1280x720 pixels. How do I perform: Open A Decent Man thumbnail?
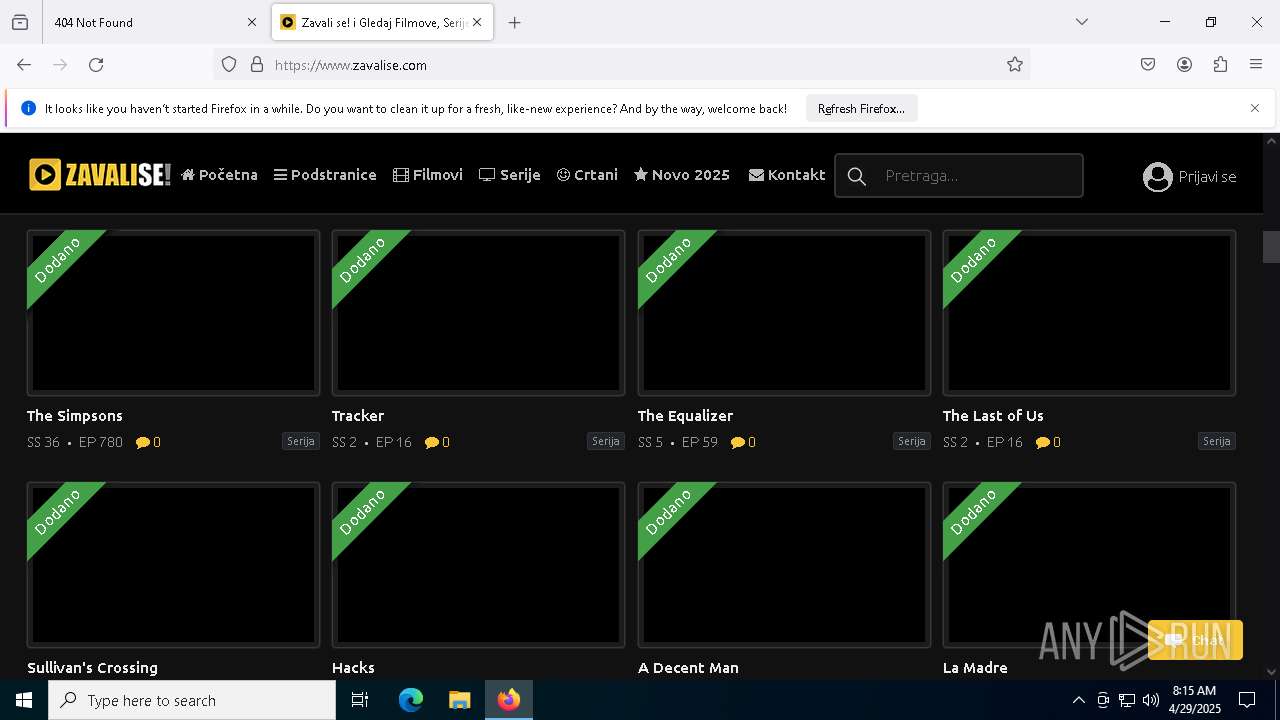coord(784,565)
